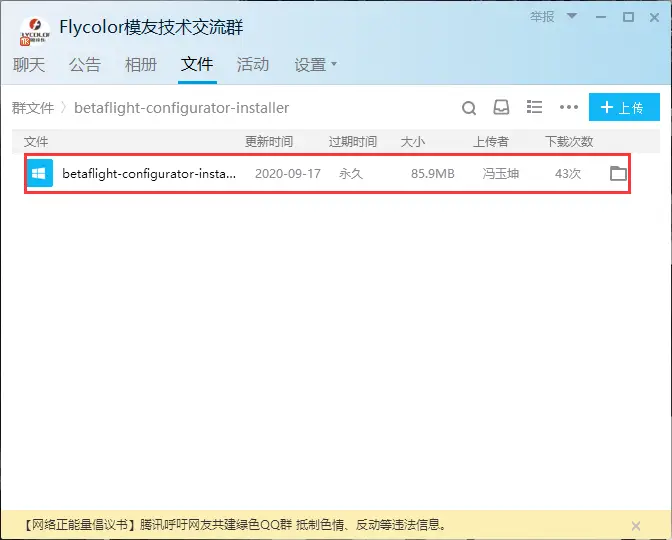
Task: Sort by 下载次数 column header
Action: click(x=569, y=141)
